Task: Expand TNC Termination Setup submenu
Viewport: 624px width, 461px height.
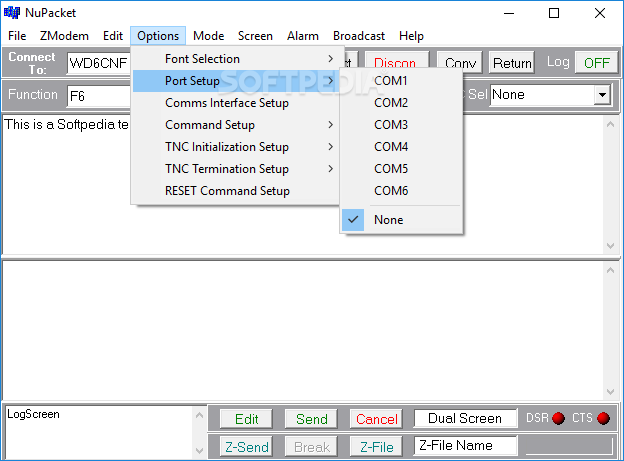Action: click(x=237, y=168)
